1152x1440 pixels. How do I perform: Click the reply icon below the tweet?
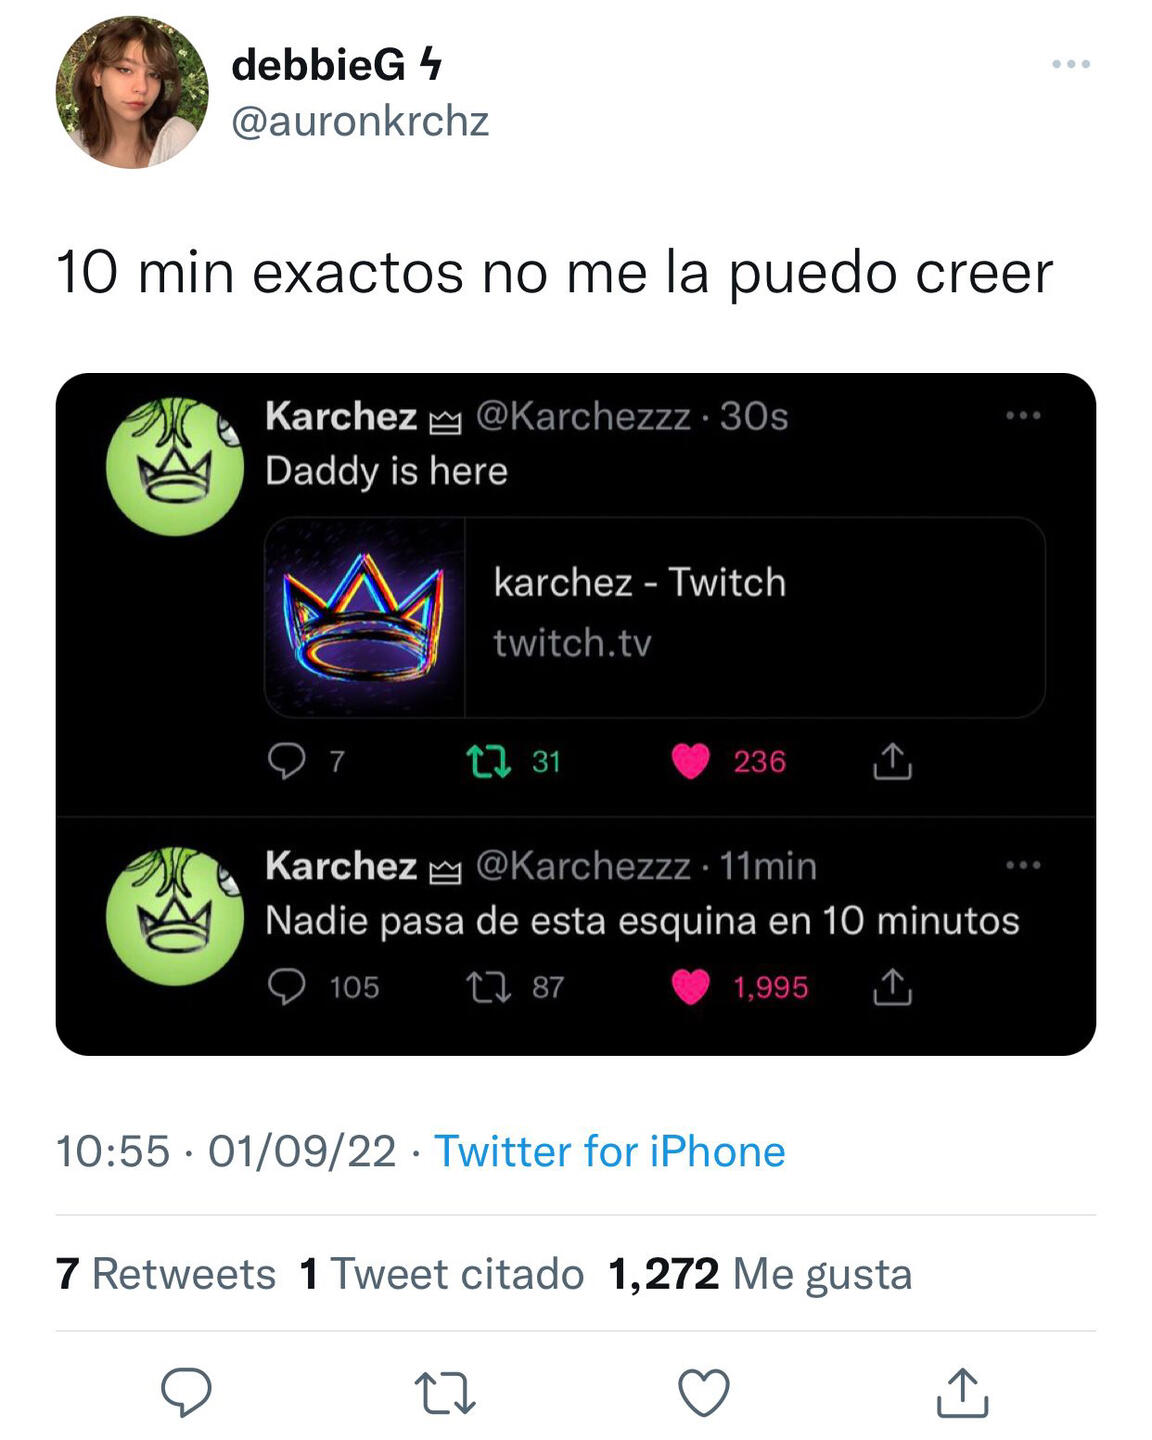pyautogui.click(x=186, y=1391)
